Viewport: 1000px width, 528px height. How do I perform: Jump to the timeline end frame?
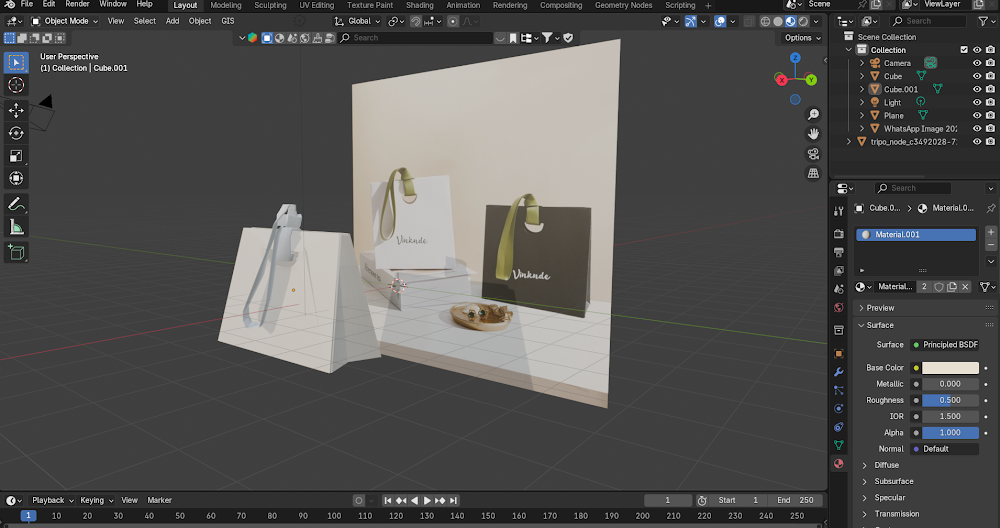pyautogui.click(x=453, y=501)
